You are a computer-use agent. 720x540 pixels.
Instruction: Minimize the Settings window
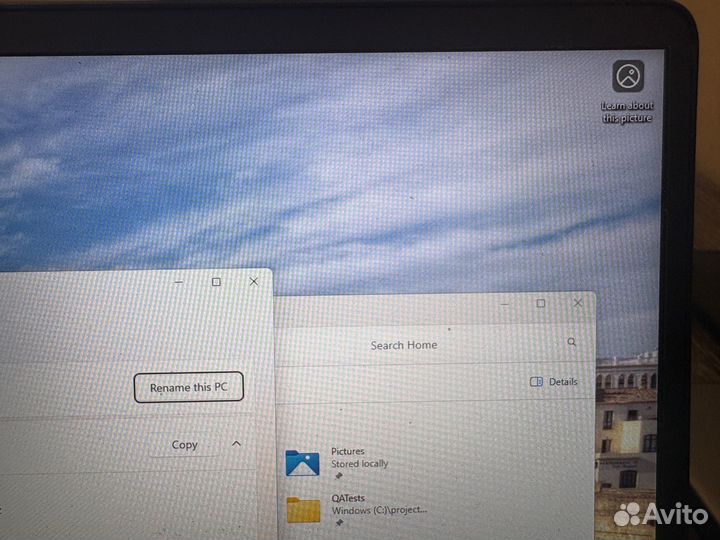pos(178,282)
